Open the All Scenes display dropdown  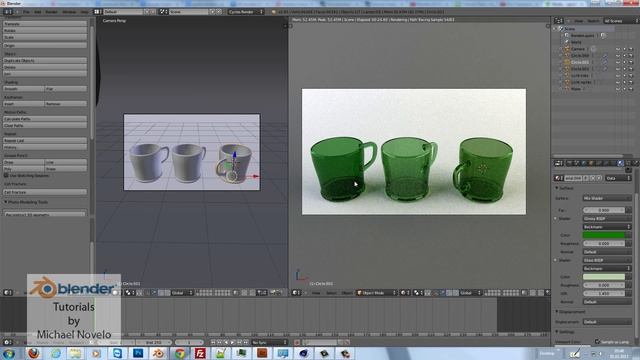(x=621, y=20)
